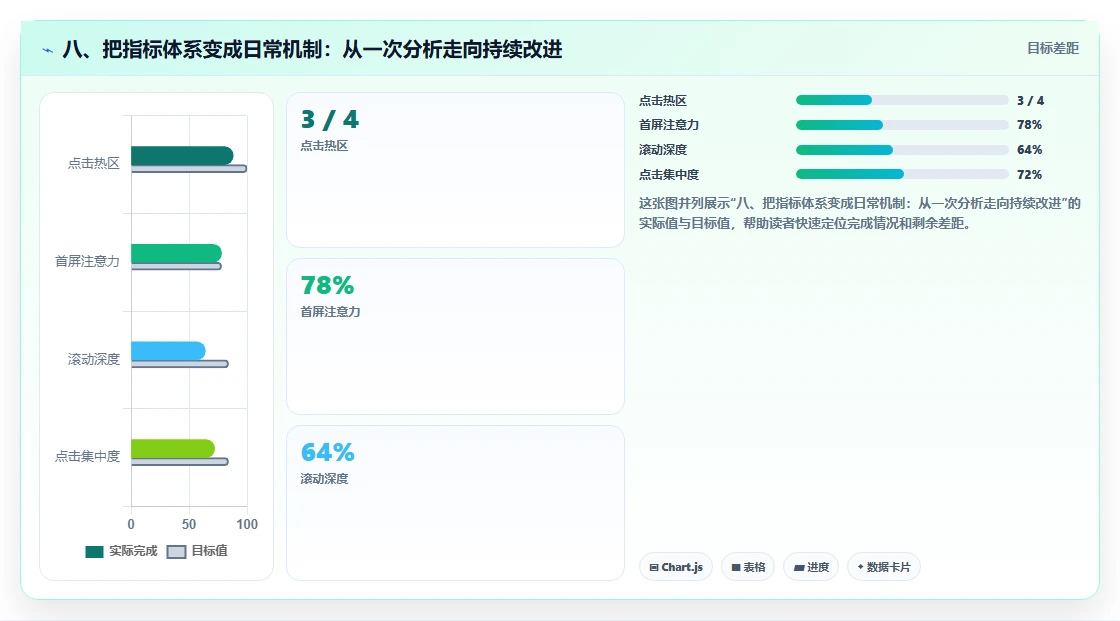1120x621 pixels.
Task: Click the 点击热区 progress bar
Action: pyautogui.click(x=902, y=100)
